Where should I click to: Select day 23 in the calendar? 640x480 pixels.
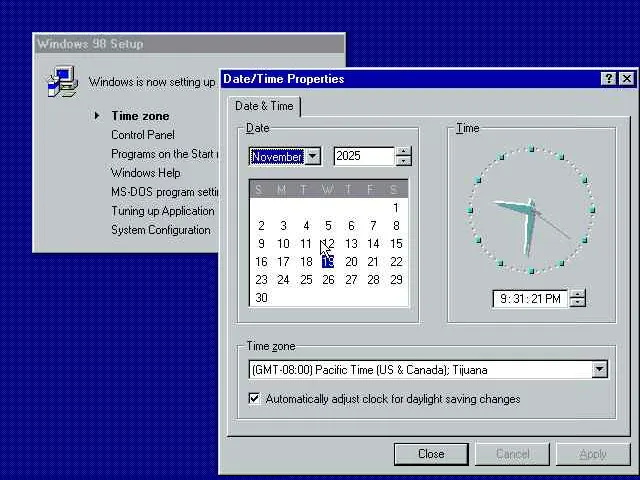coord(261,280)
